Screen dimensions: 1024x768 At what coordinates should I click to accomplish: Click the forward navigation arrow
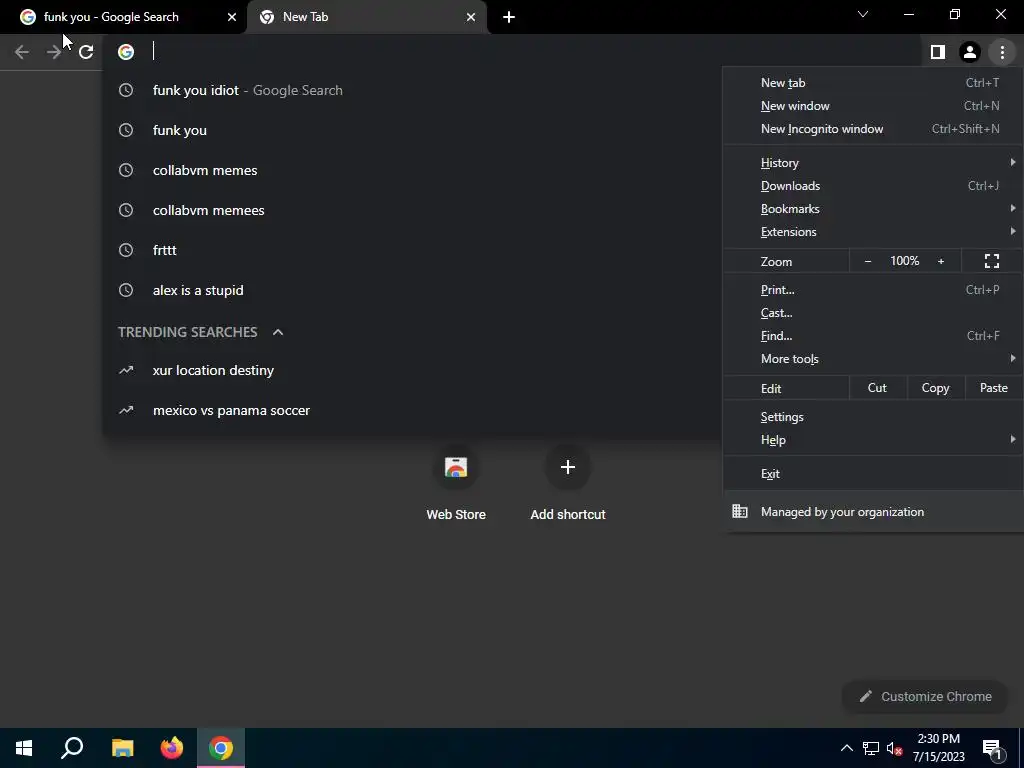54,52
